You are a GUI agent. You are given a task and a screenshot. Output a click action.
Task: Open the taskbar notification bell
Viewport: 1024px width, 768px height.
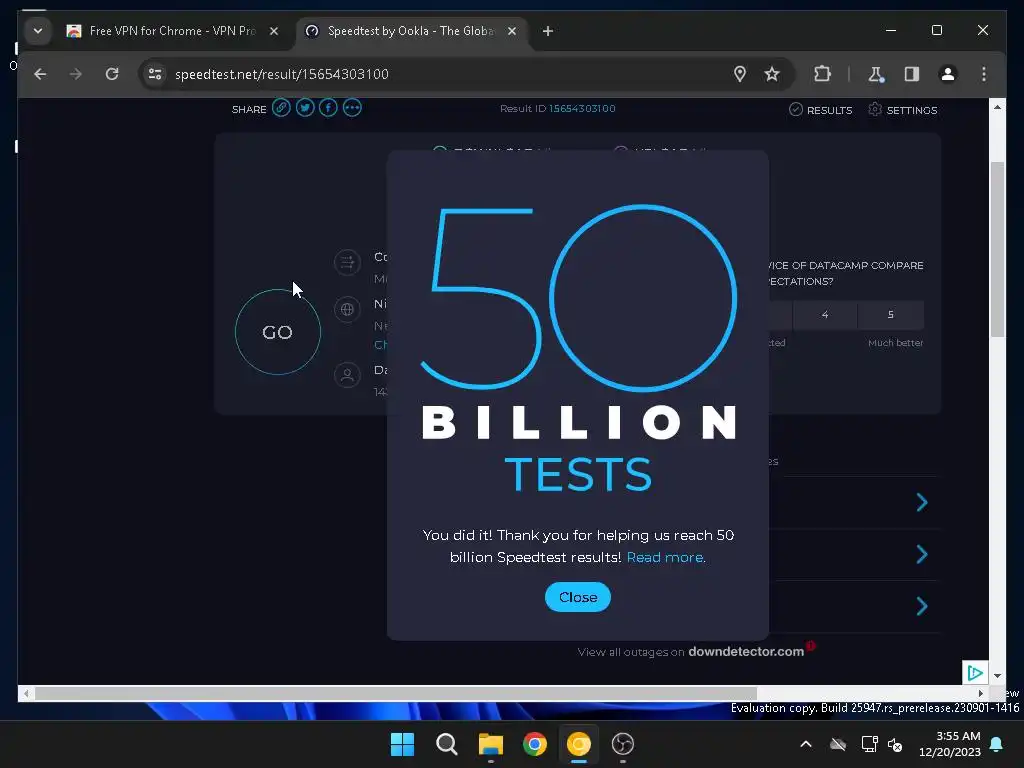pos(997,744)
